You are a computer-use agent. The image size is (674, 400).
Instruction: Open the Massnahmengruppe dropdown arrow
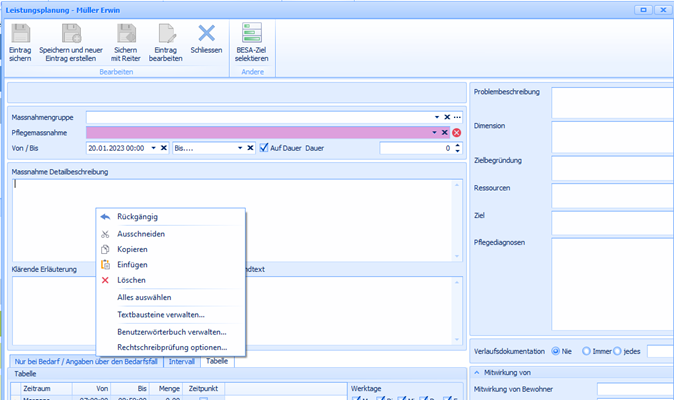tap(436, 117)
